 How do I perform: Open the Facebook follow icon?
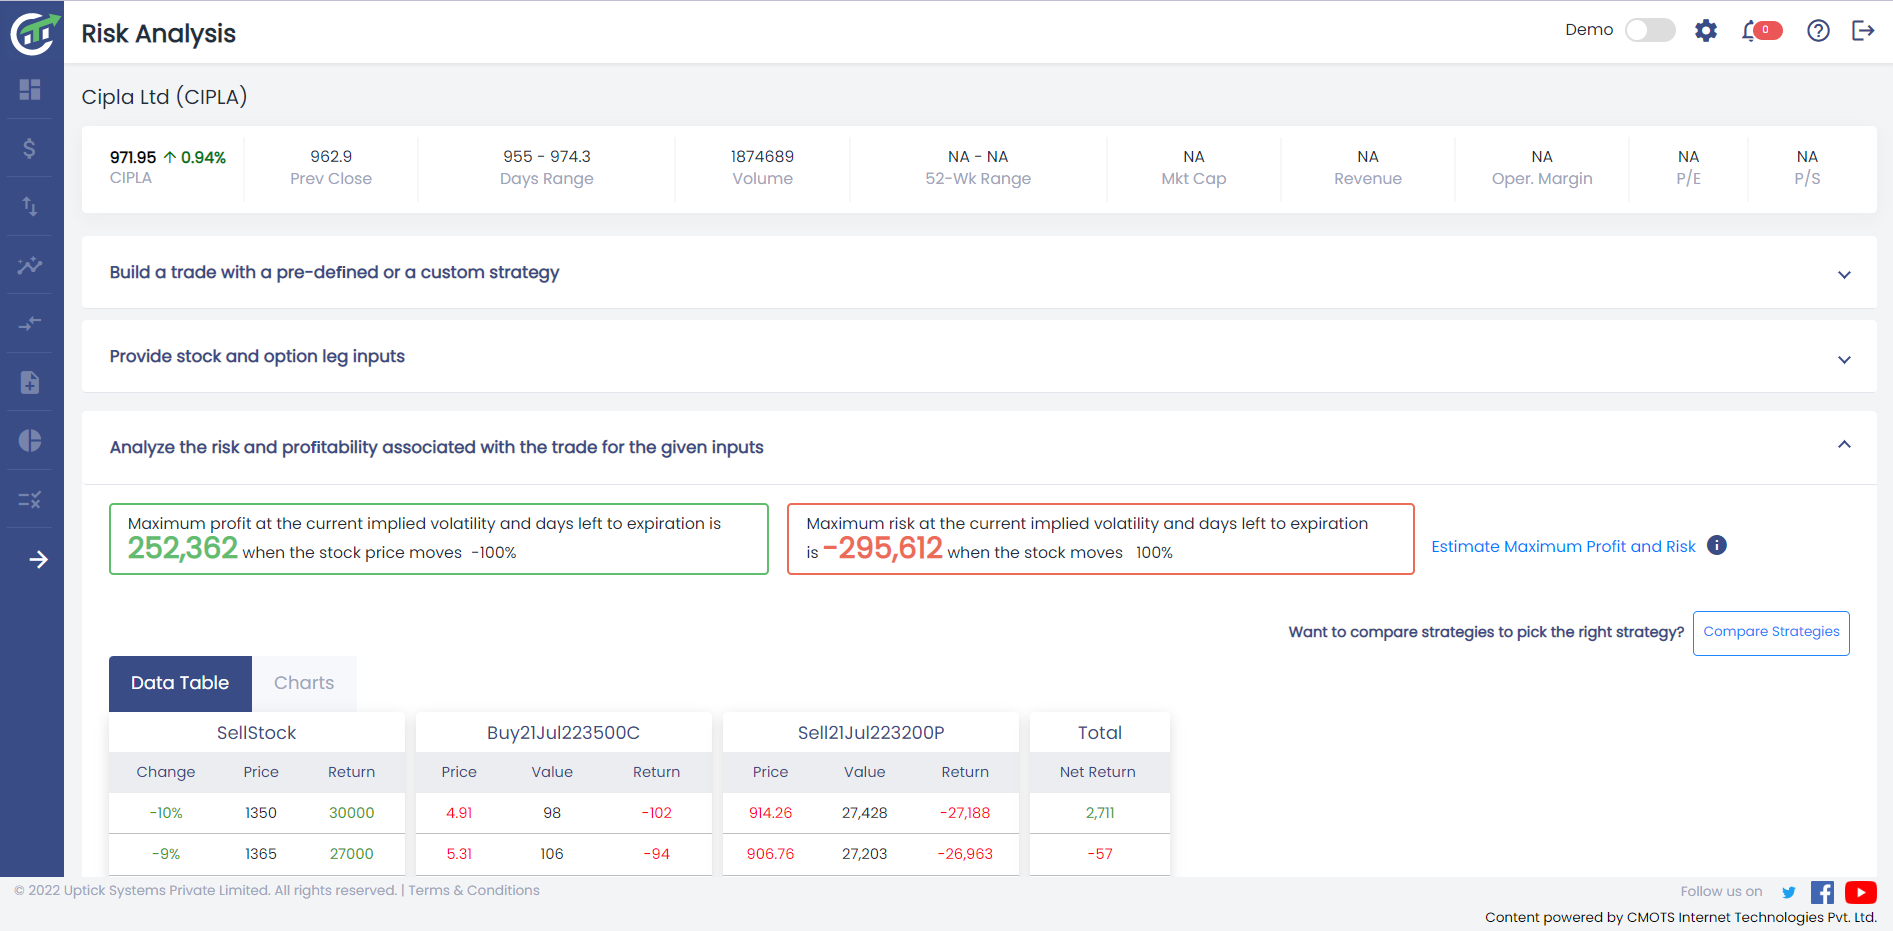pyautogui.click(x=1822, y=892)
